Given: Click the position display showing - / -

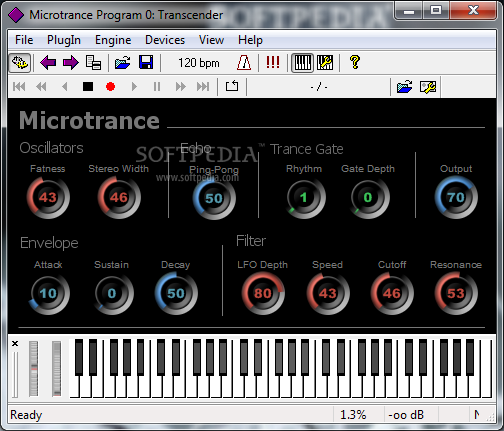Looking at the screenshot, I should click(x=319, y=87).
